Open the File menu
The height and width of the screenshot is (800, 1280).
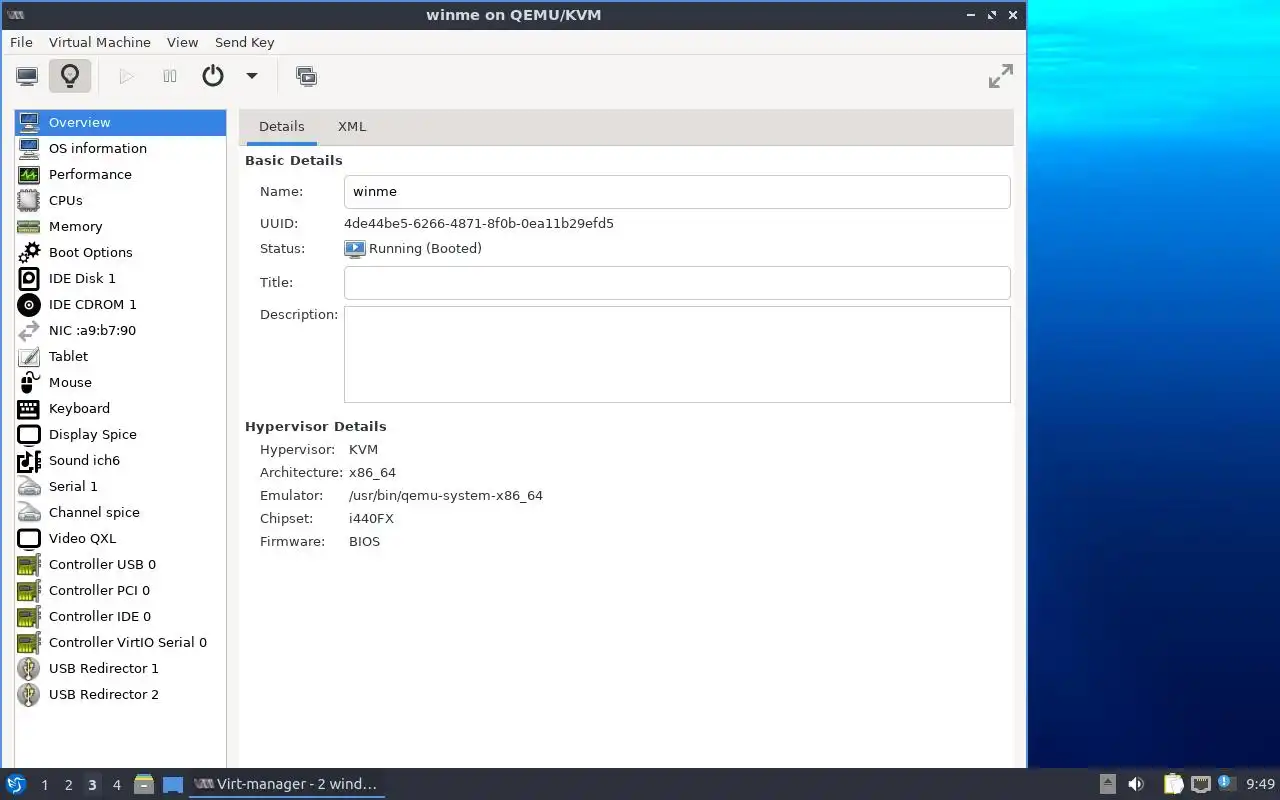coord(21,42)
